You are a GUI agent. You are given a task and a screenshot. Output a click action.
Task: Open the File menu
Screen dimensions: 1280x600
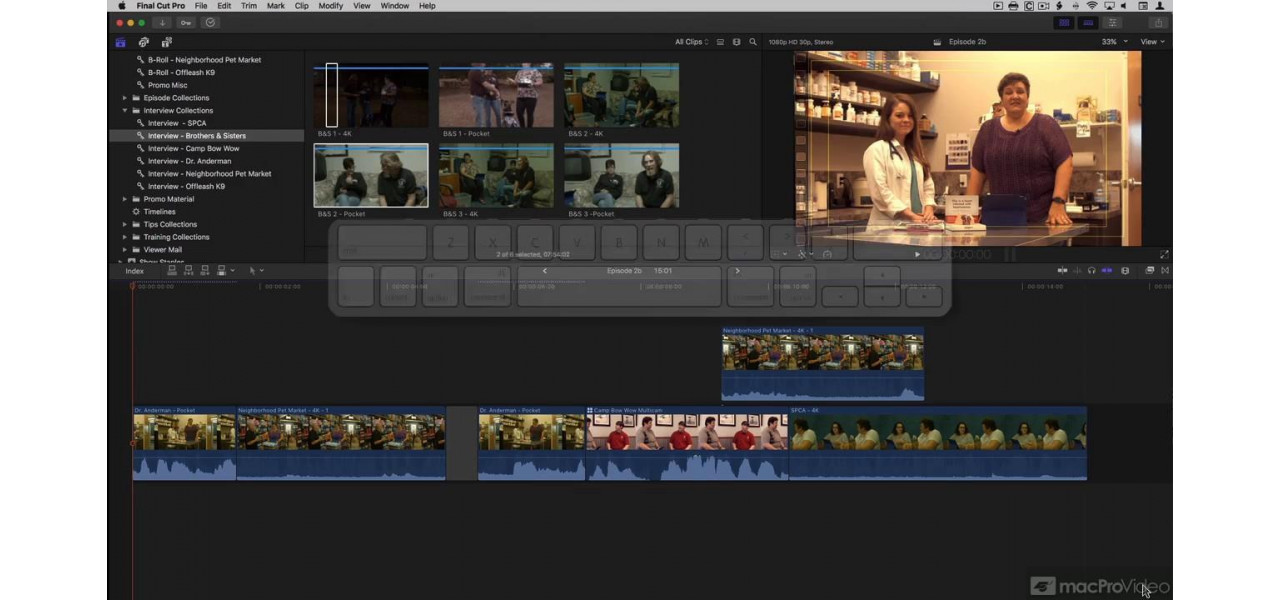pos(201,6)
